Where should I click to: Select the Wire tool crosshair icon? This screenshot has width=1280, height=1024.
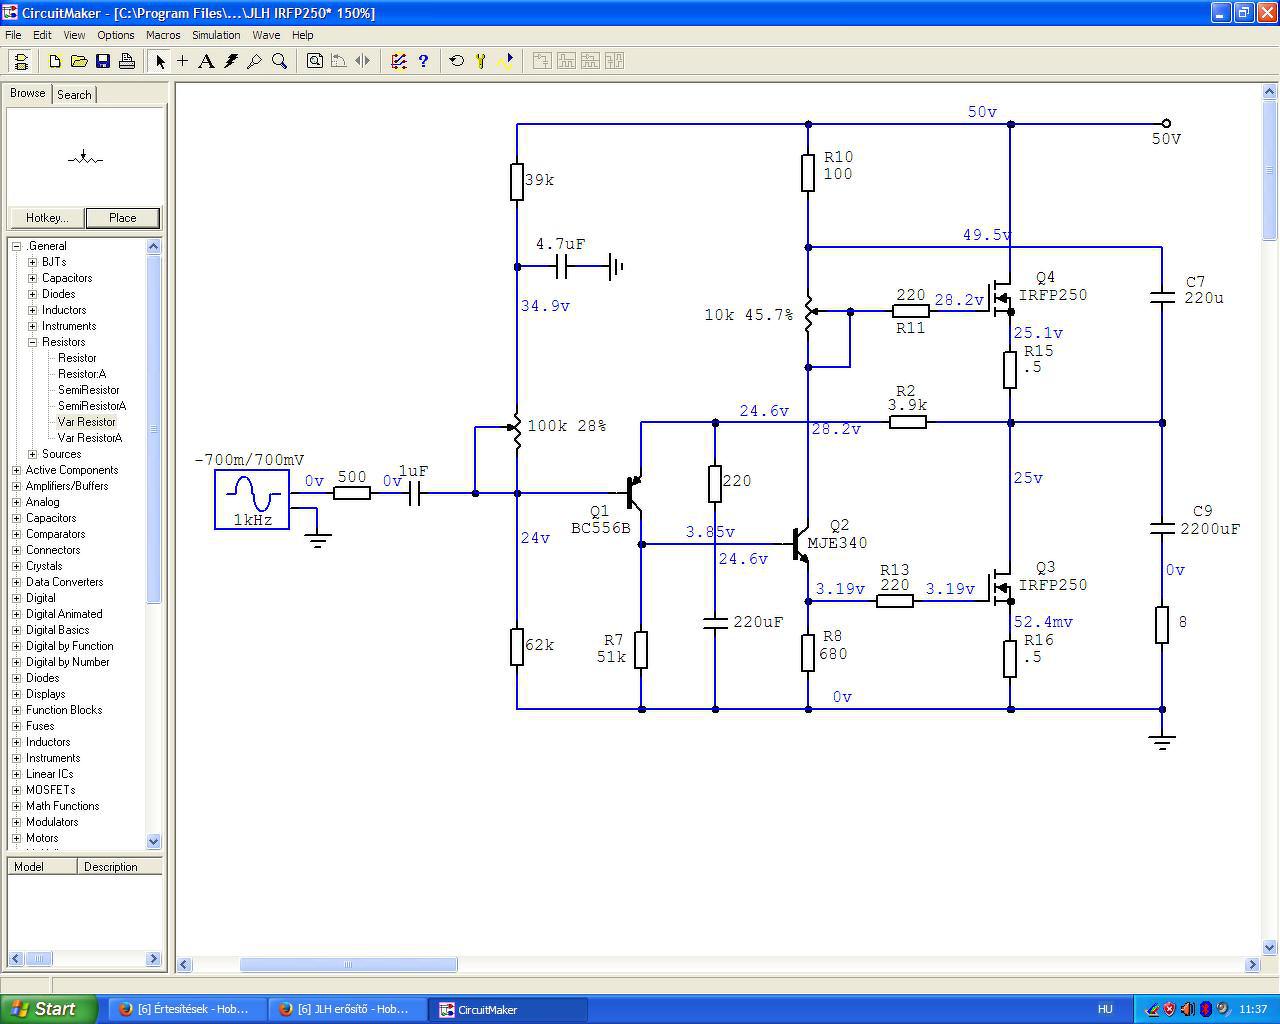(x=183, y=61)
